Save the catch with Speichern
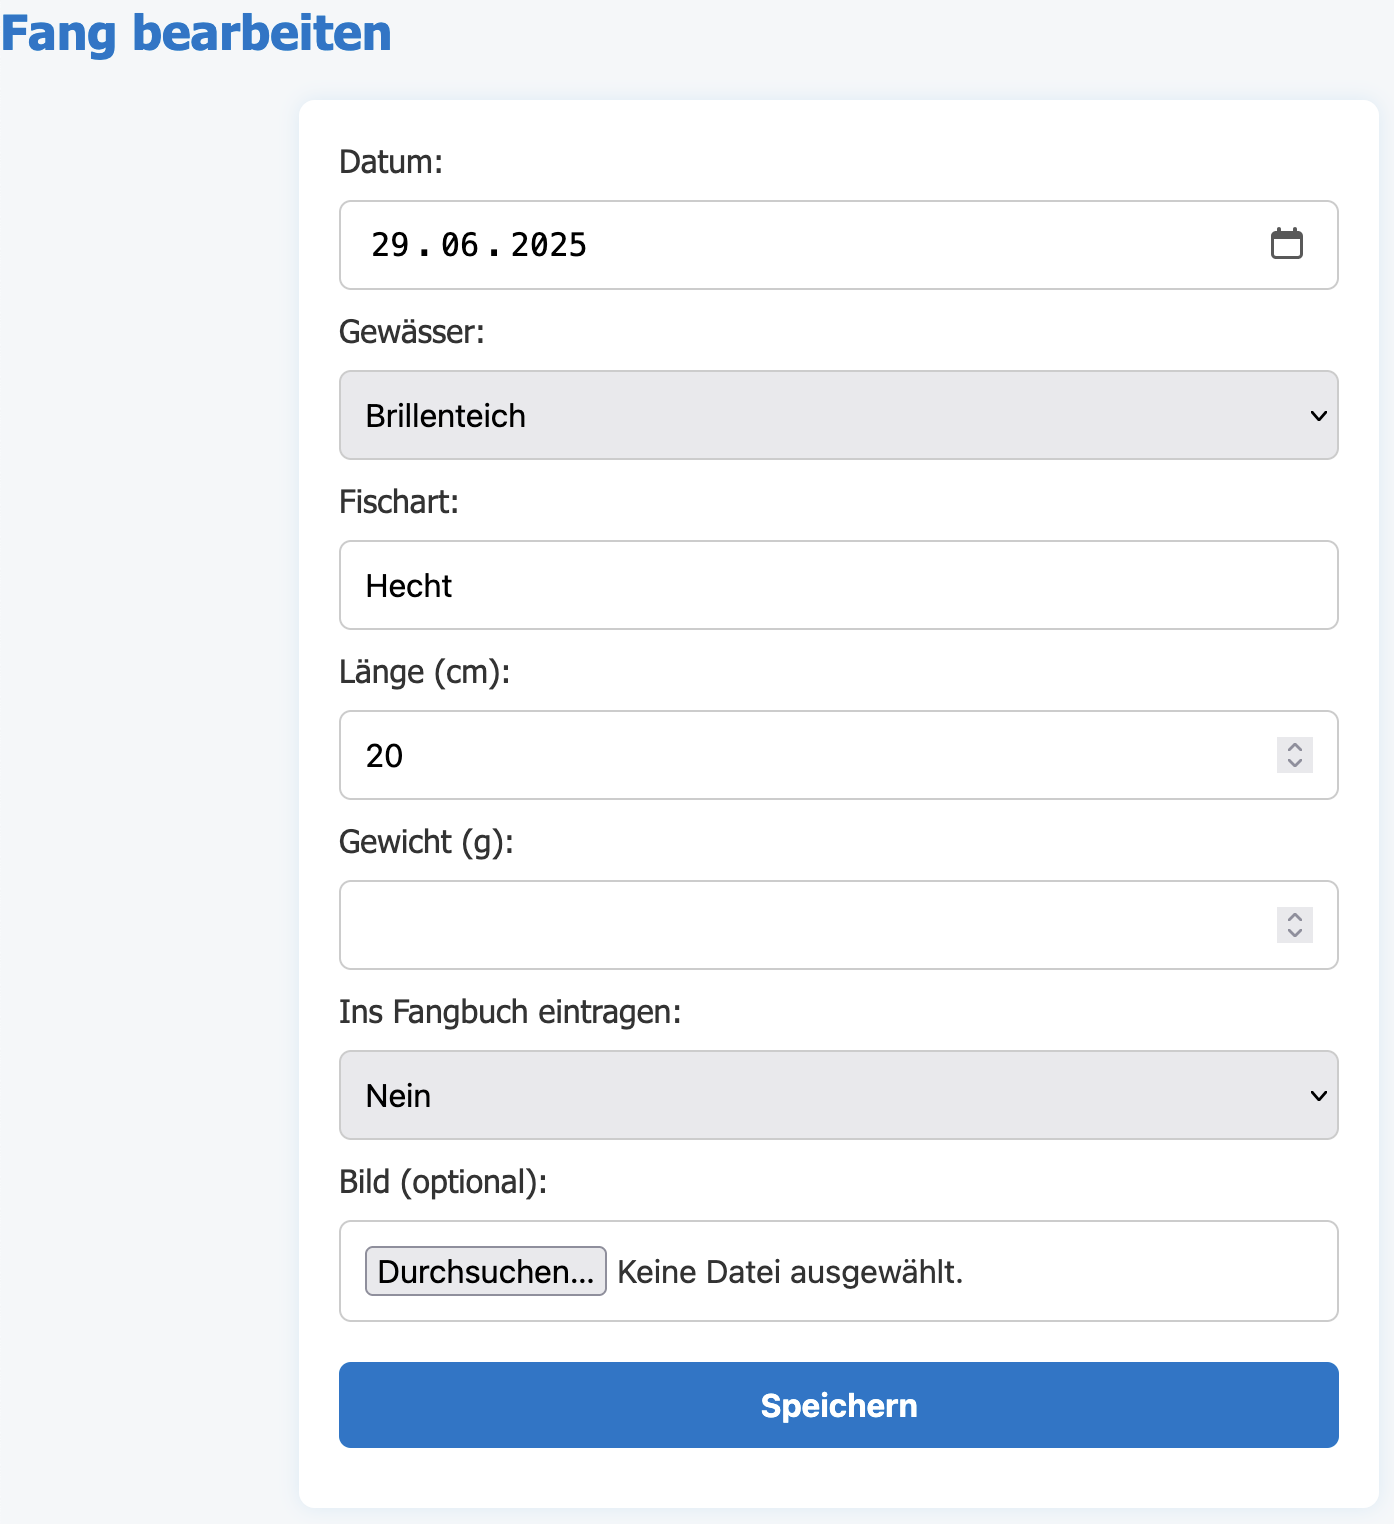 [x=839, y=1405]
